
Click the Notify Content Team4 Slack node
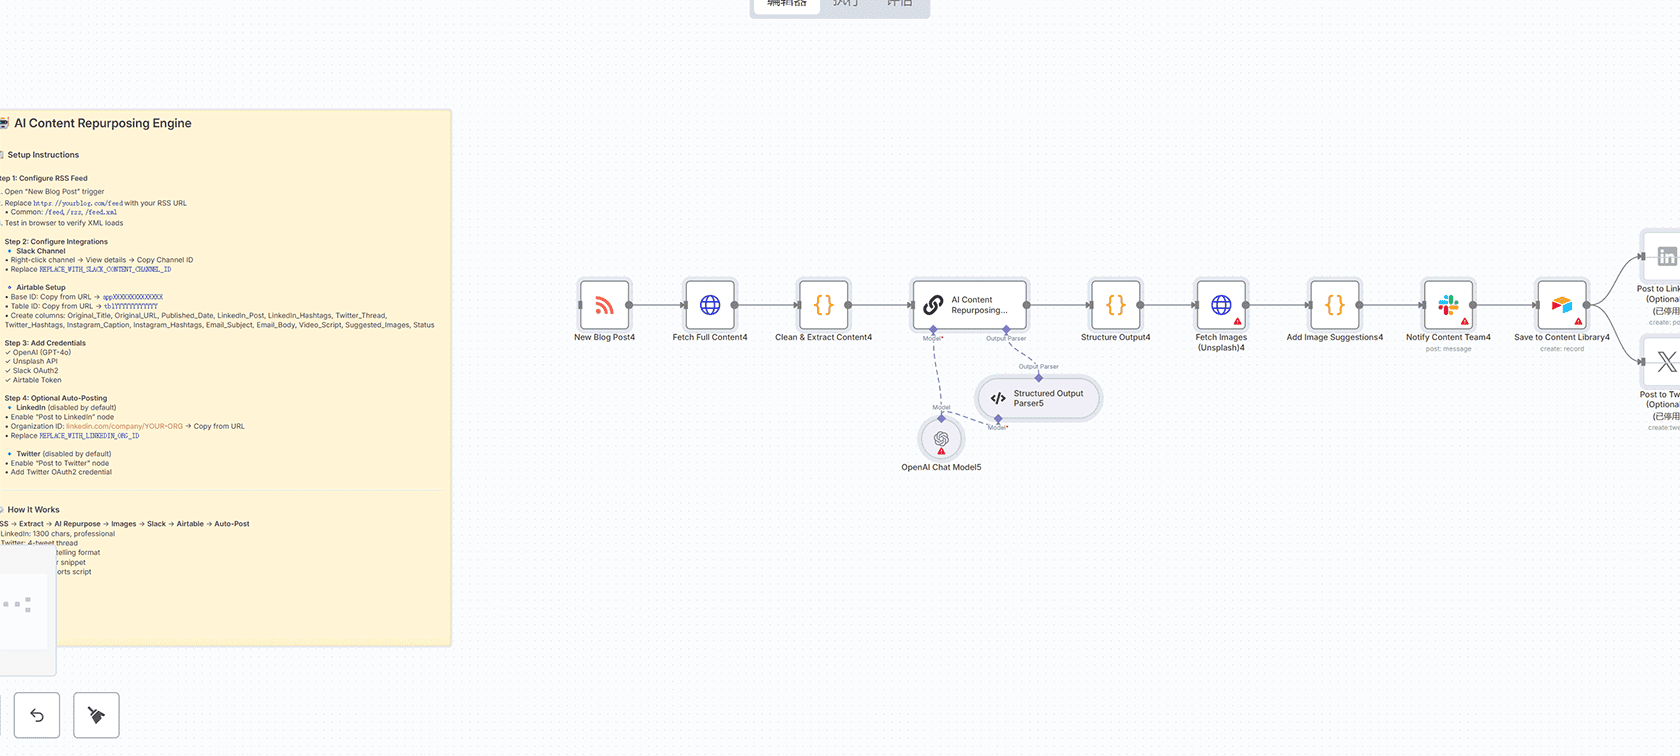tap(1448, 305)
